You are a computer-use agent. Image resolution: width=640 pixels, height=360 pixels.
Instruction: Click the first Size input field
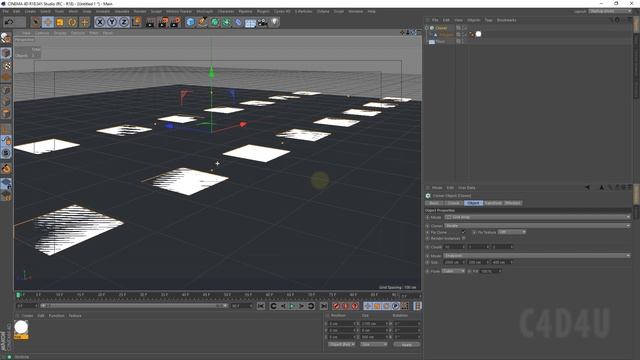pos(453,262)
